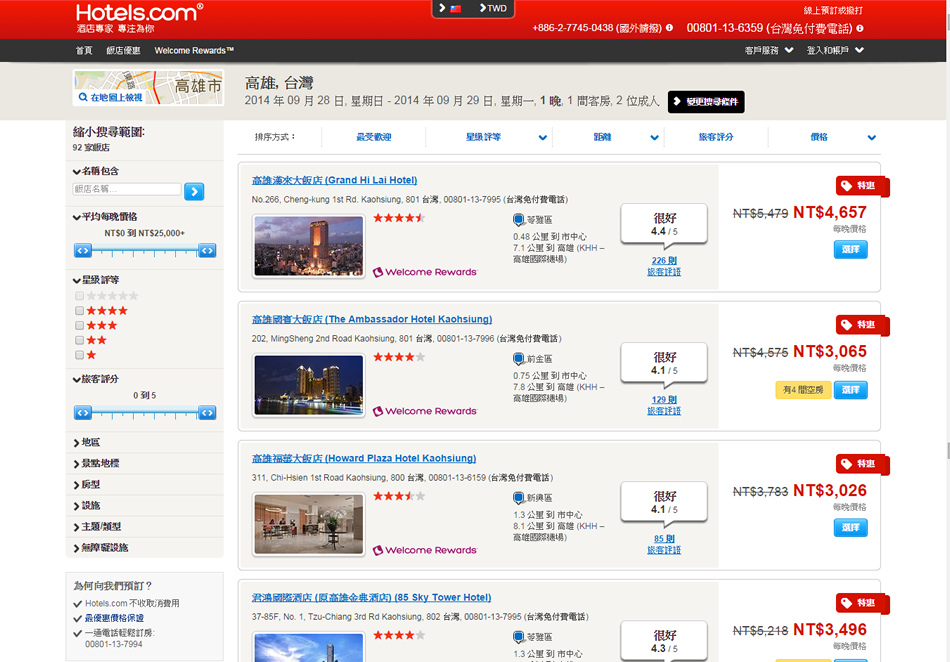Viewport: 950px width, 662px height.
Task: Click Grand Hi Lai area map pin icon
Action: [519, 220]
